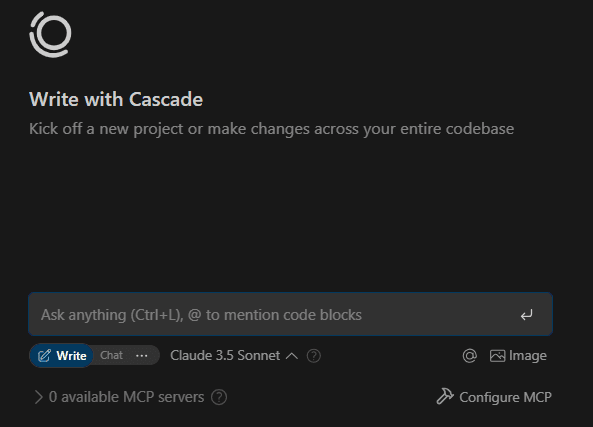Open help icon next to model name
The width and height of the screenshot is (593, 427).
(314, 356)
